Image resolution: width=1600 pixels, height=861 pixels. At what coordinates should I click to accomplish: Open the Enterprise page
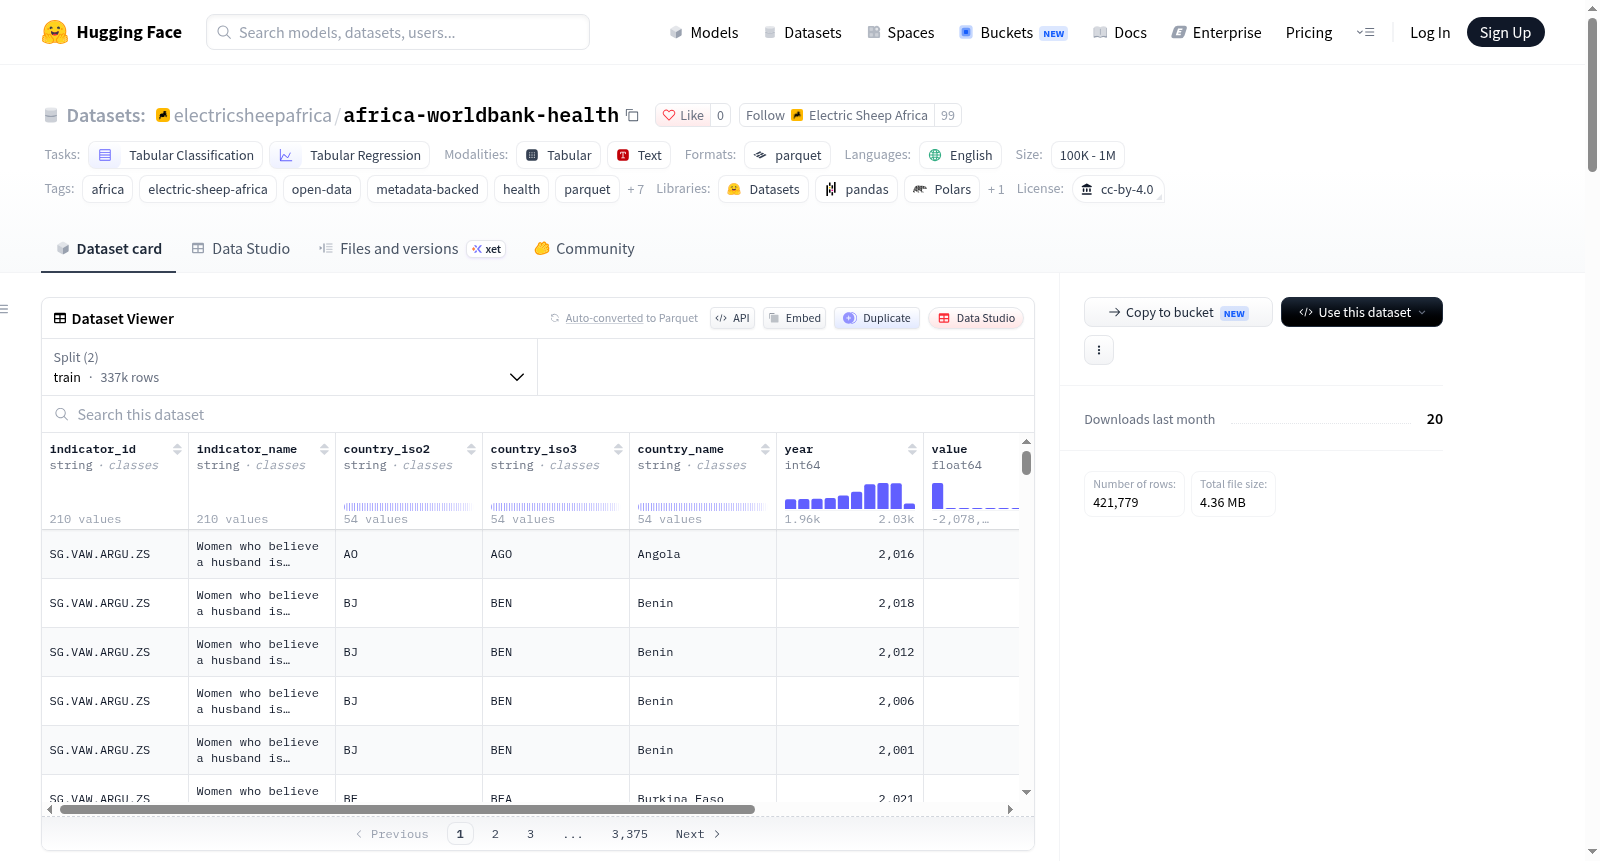coord(1217,32)
